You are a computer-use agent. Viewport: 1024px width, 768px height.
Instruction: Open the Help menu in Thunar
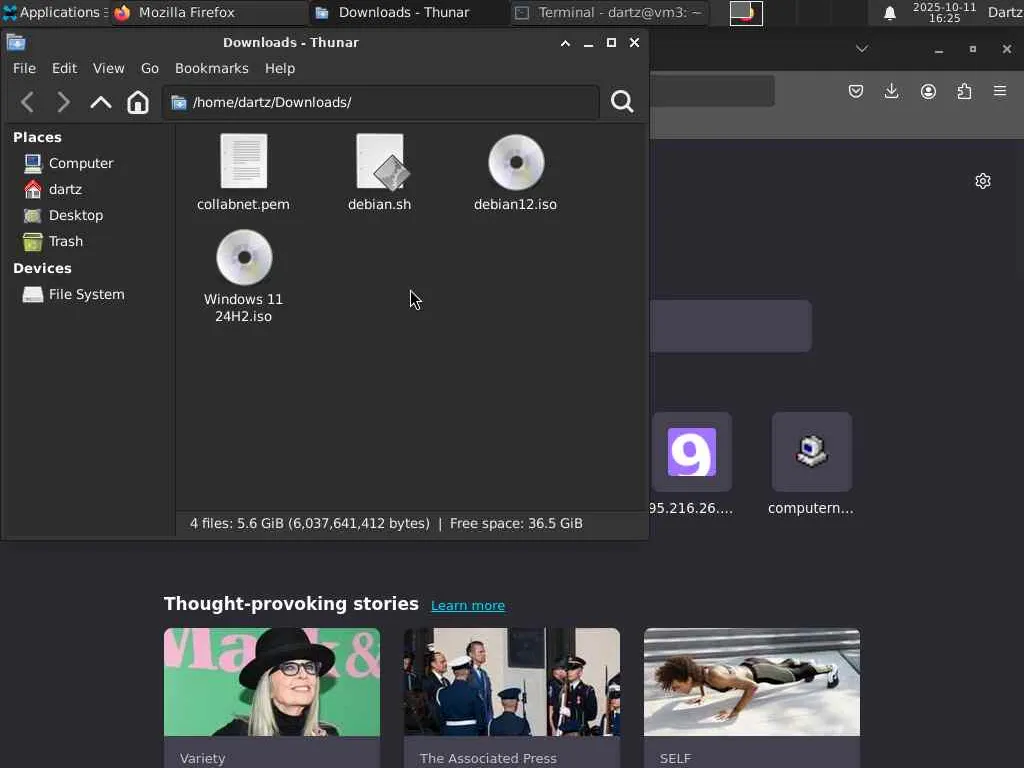tap(280, 69)
